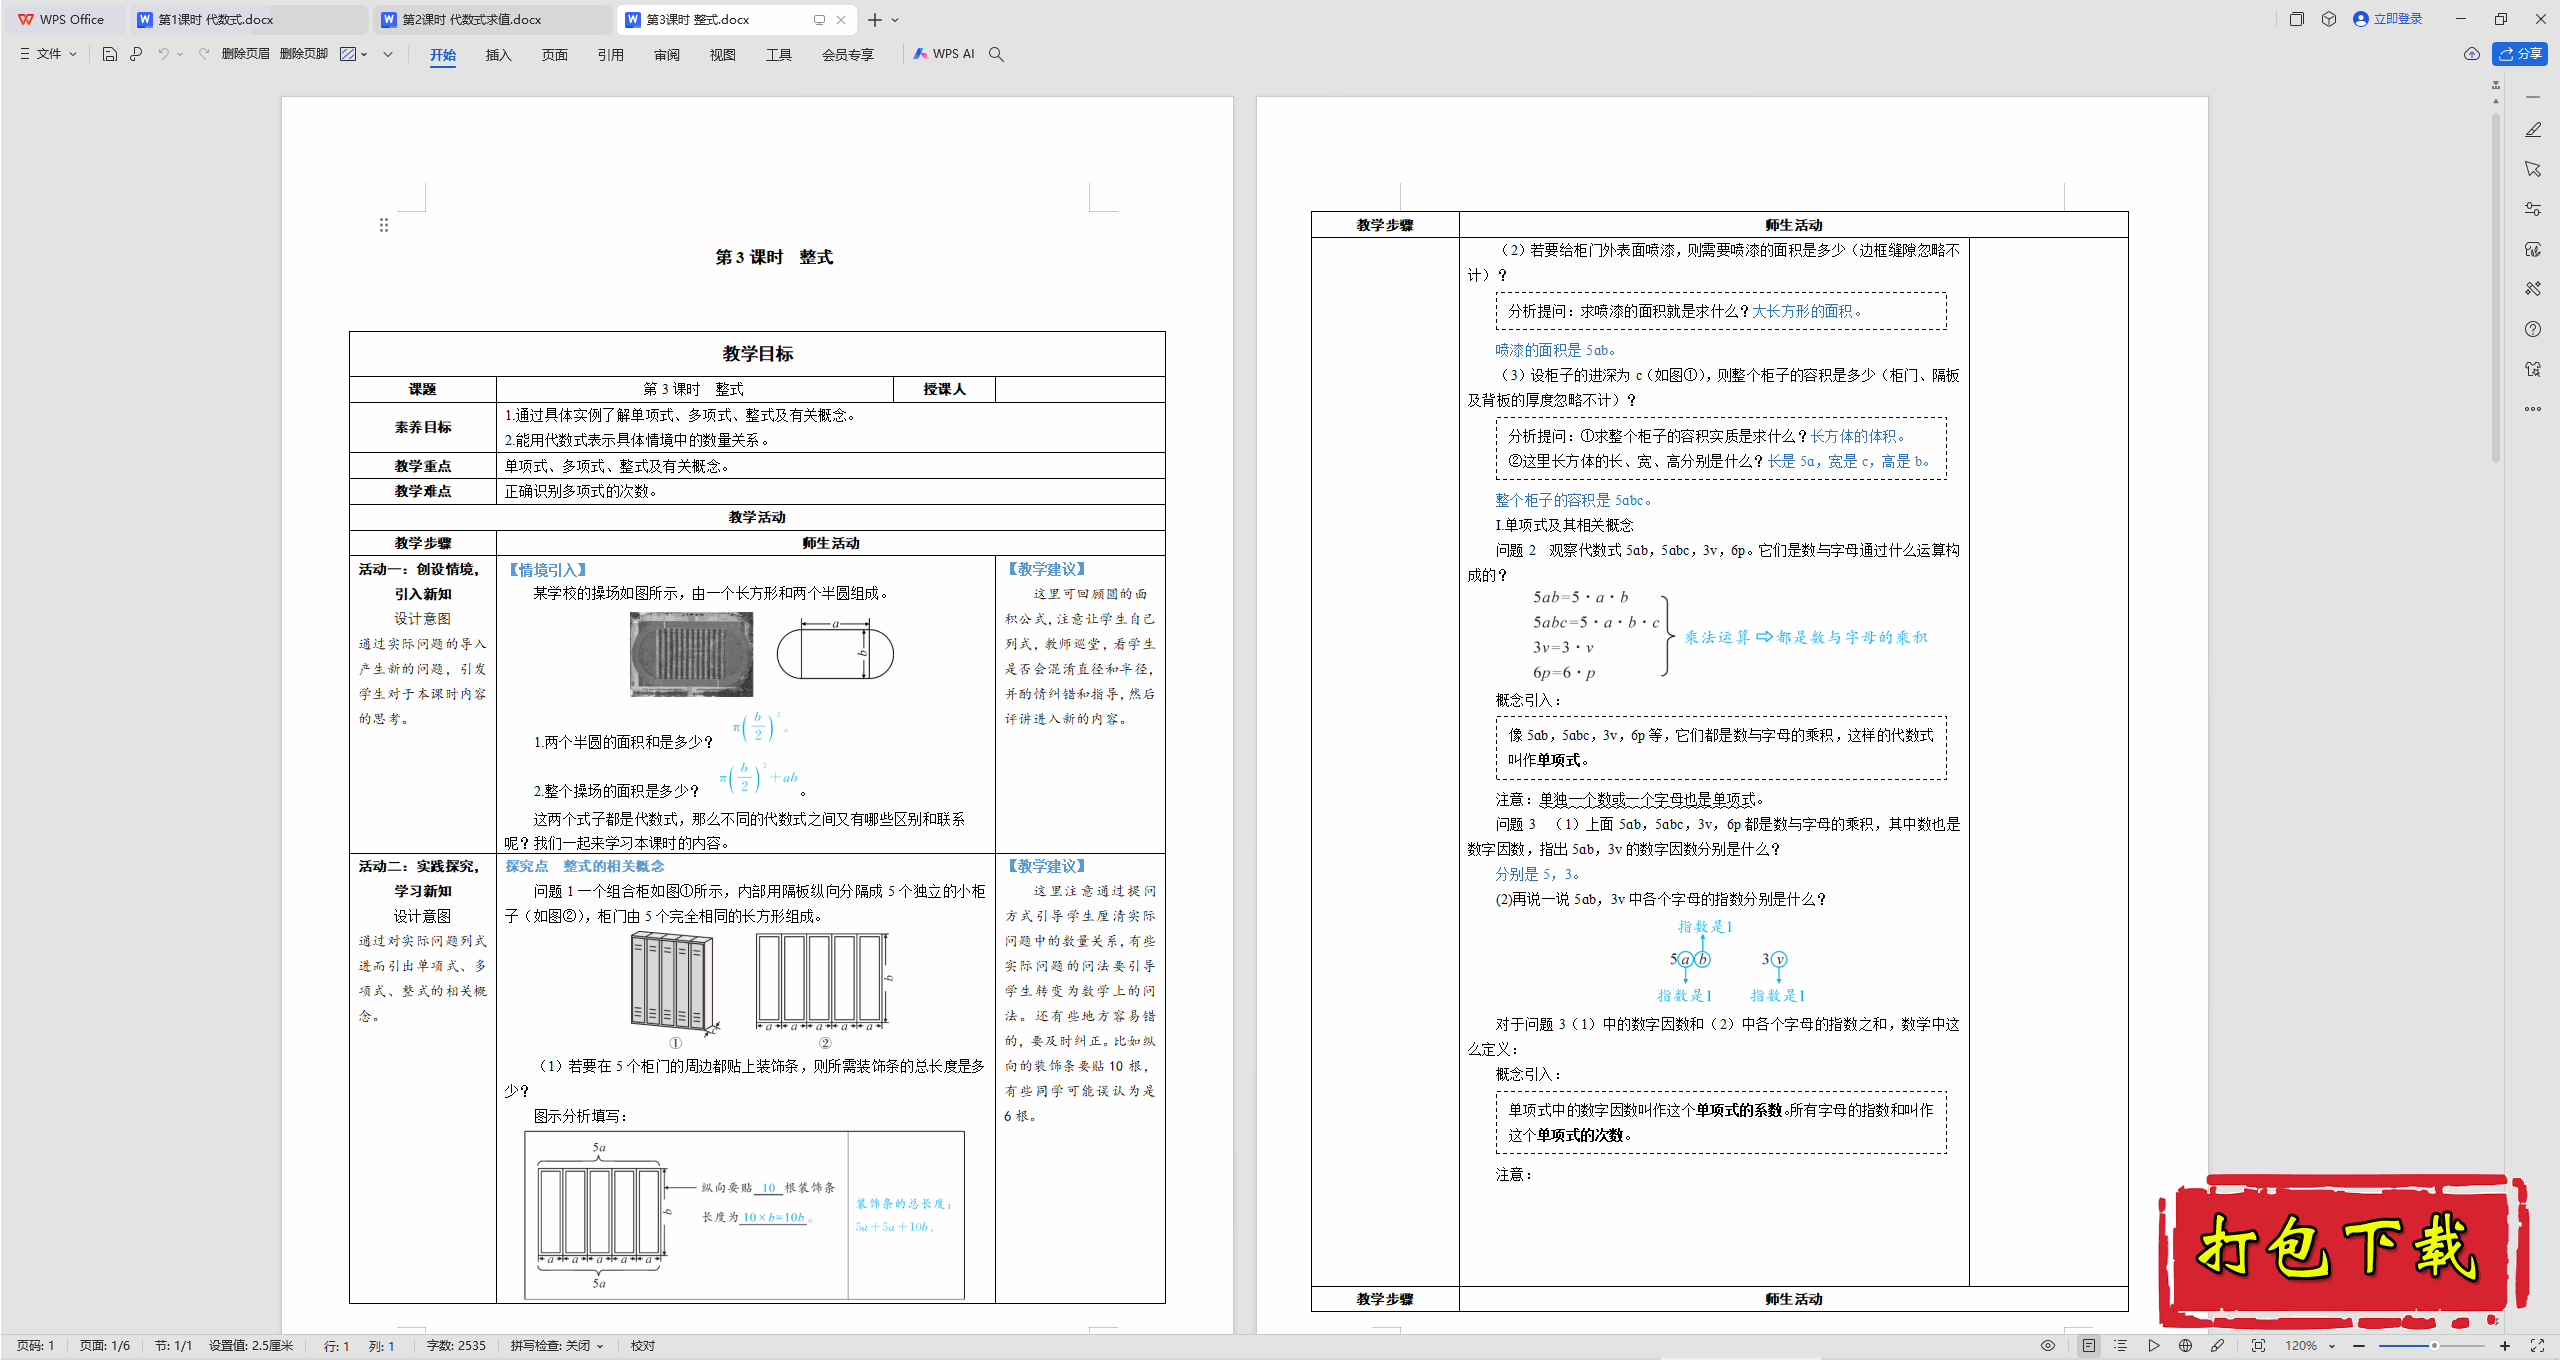The width and height of the screenshot is (2560, 1360).
Task: Click the scrollbar up arrow
Action: 2496,101
